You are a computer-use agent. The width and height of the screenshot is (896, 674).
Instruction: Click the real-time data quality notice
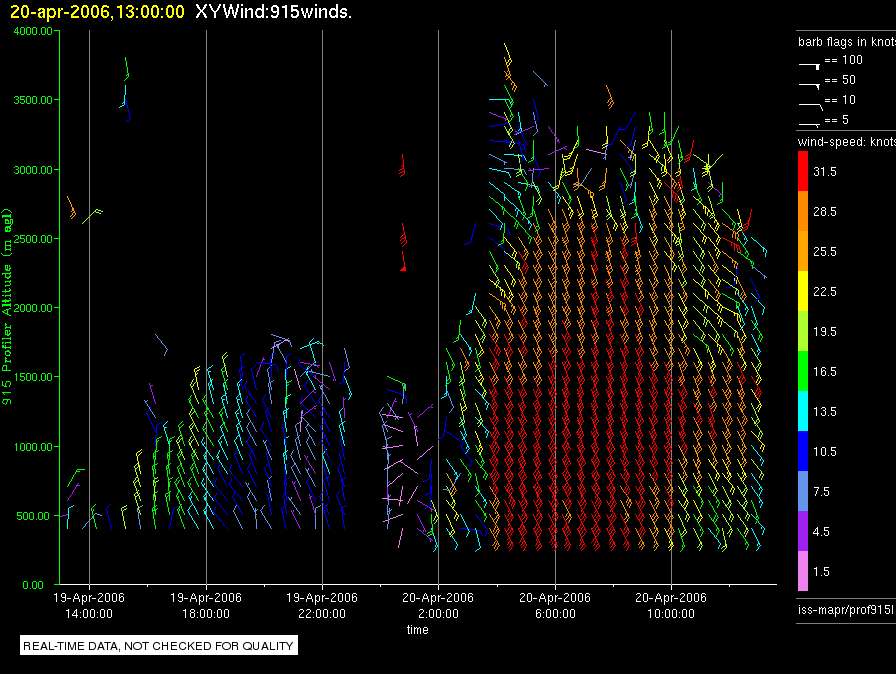pyautogui.click(x=159, y=646)
